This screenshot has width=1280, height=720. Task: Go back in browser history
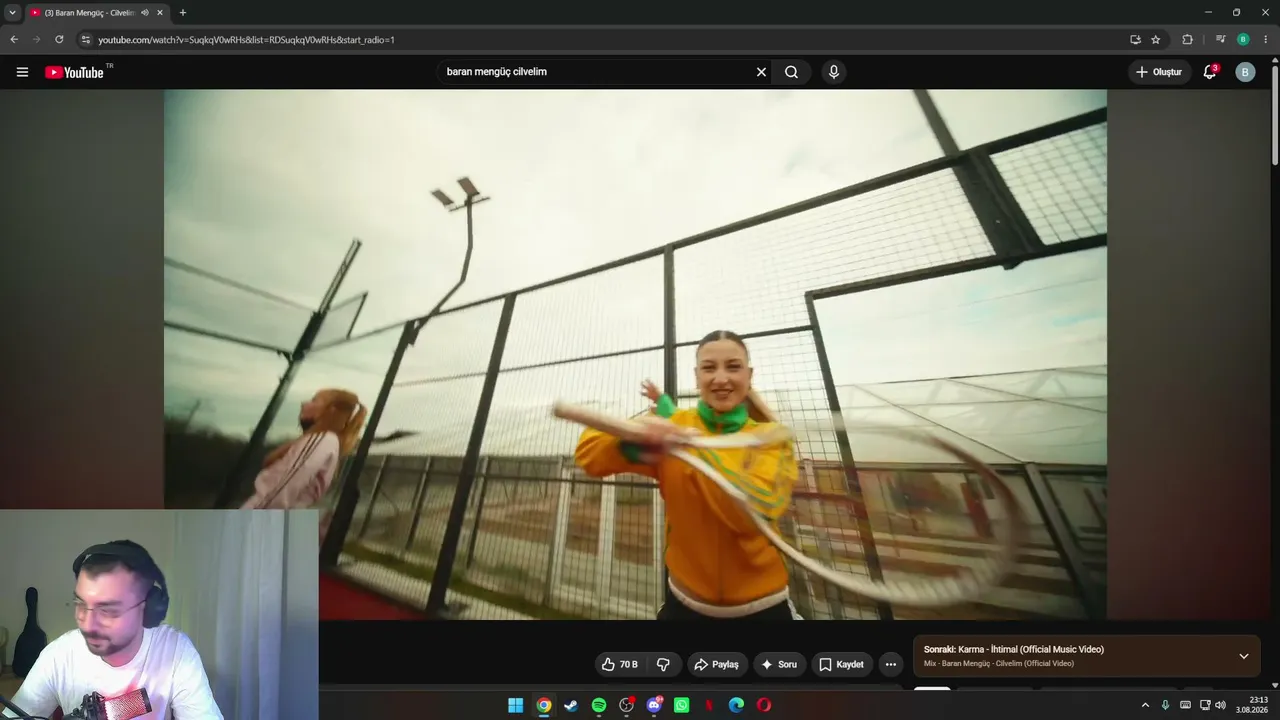14,40
